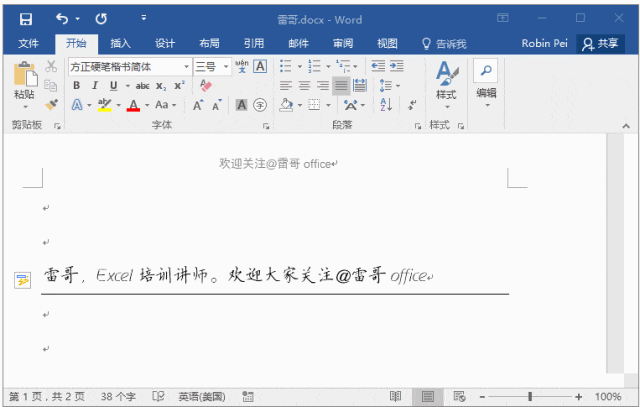The width and height of the screenshot is (640, 407).
Task: Apply the red font color
Action: (x=133, y=105)
